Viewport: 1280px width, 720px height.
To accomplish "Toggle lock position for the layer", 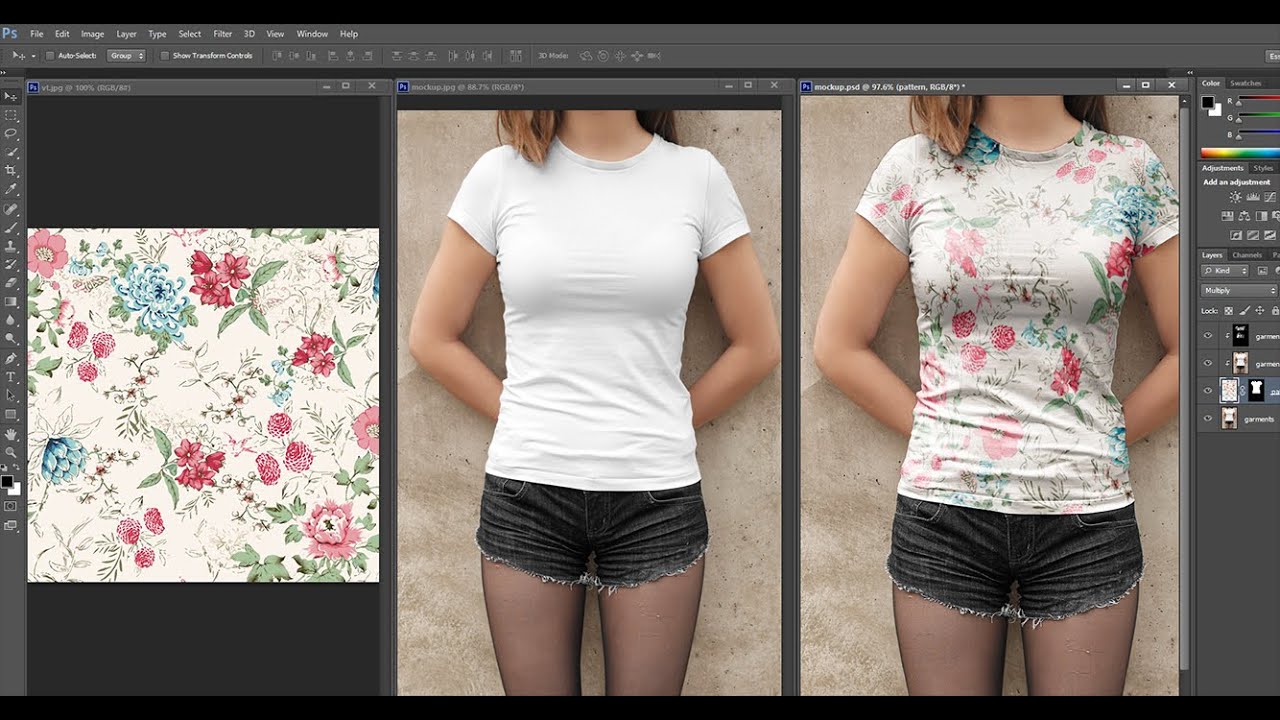I will tap(1259, 311).
